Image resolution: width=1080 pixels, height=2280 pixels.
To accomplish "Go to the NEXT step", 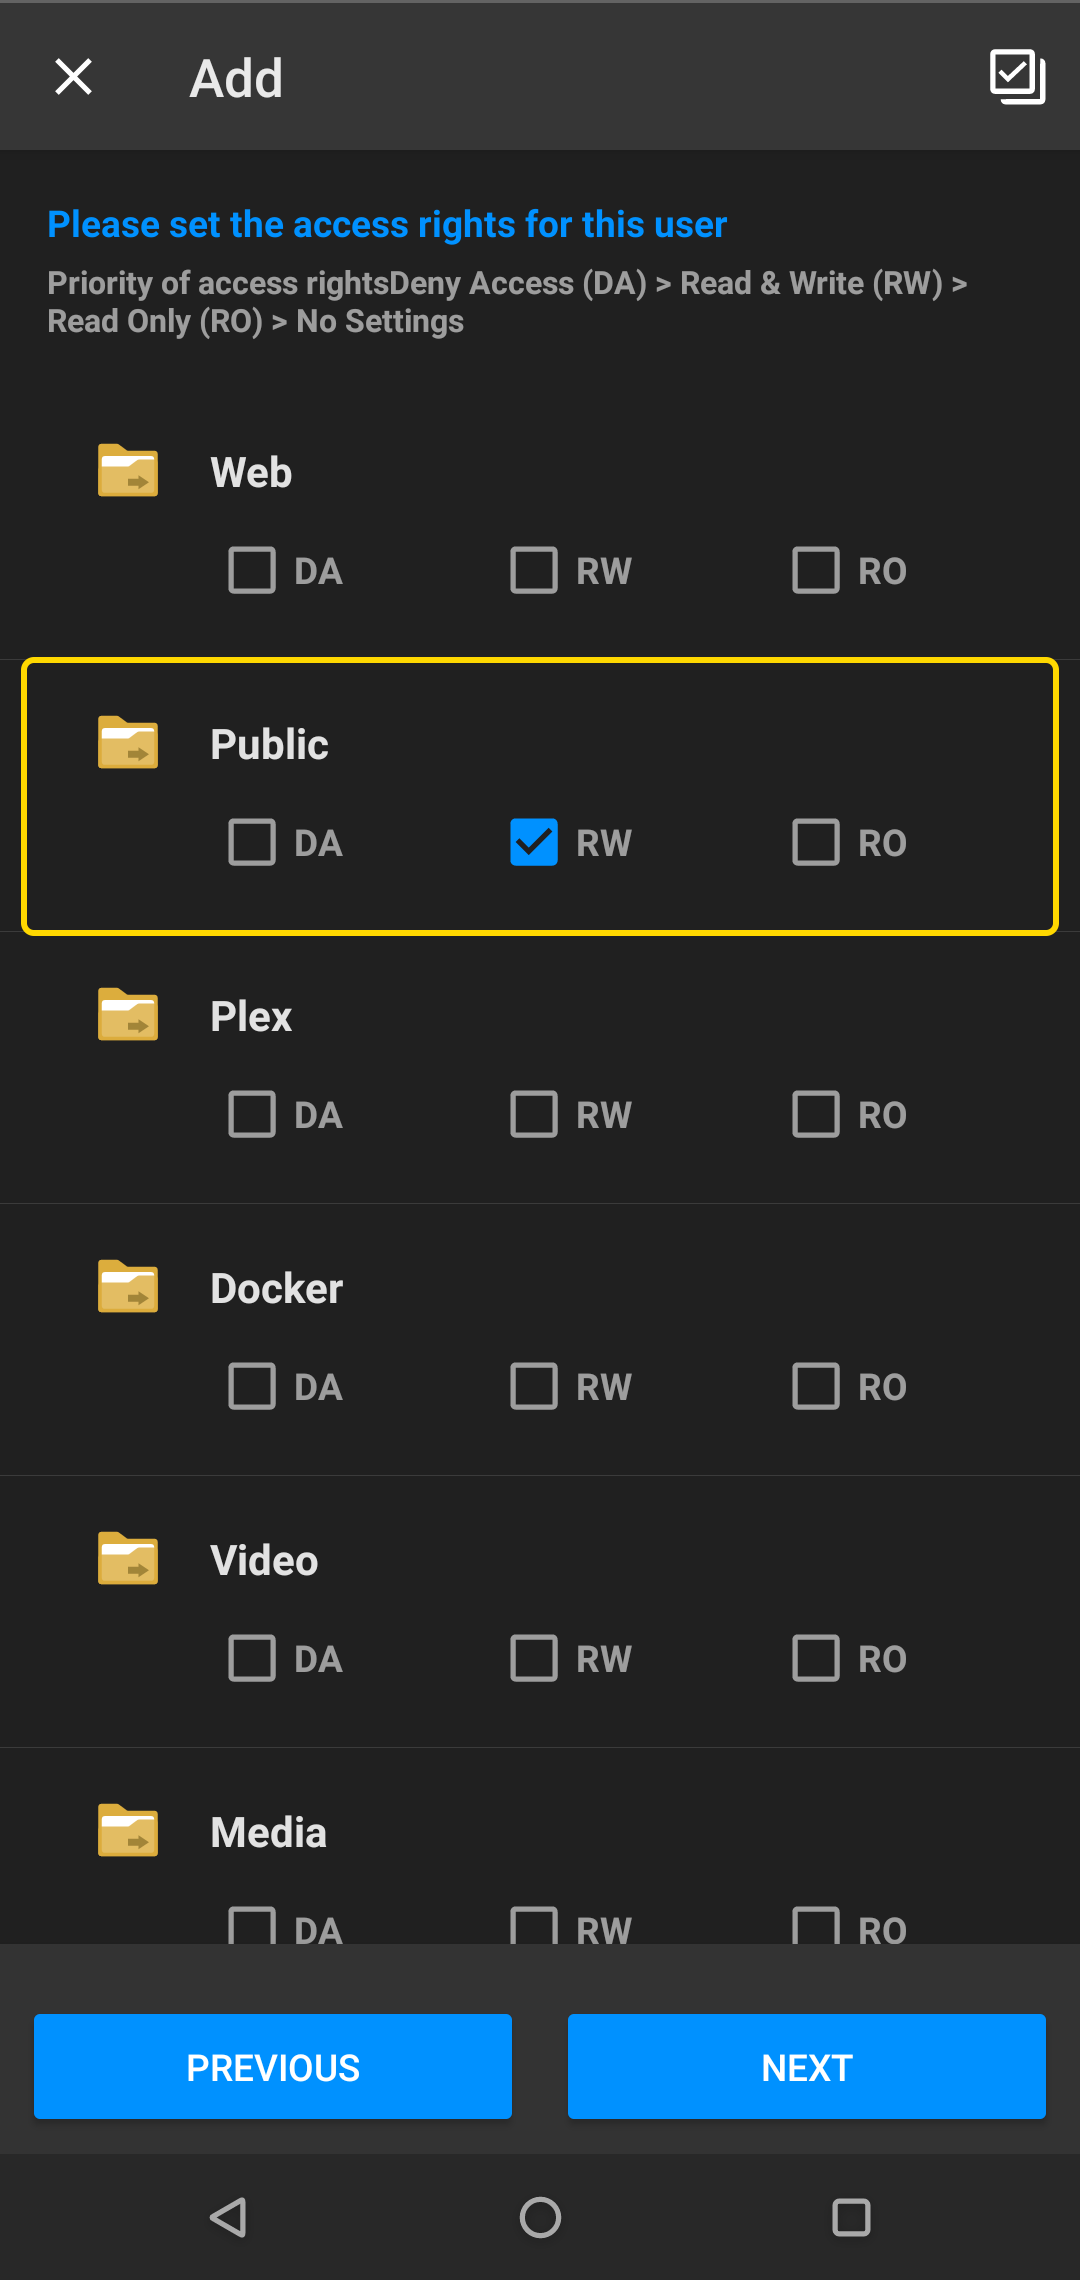I will point(807,2066).
